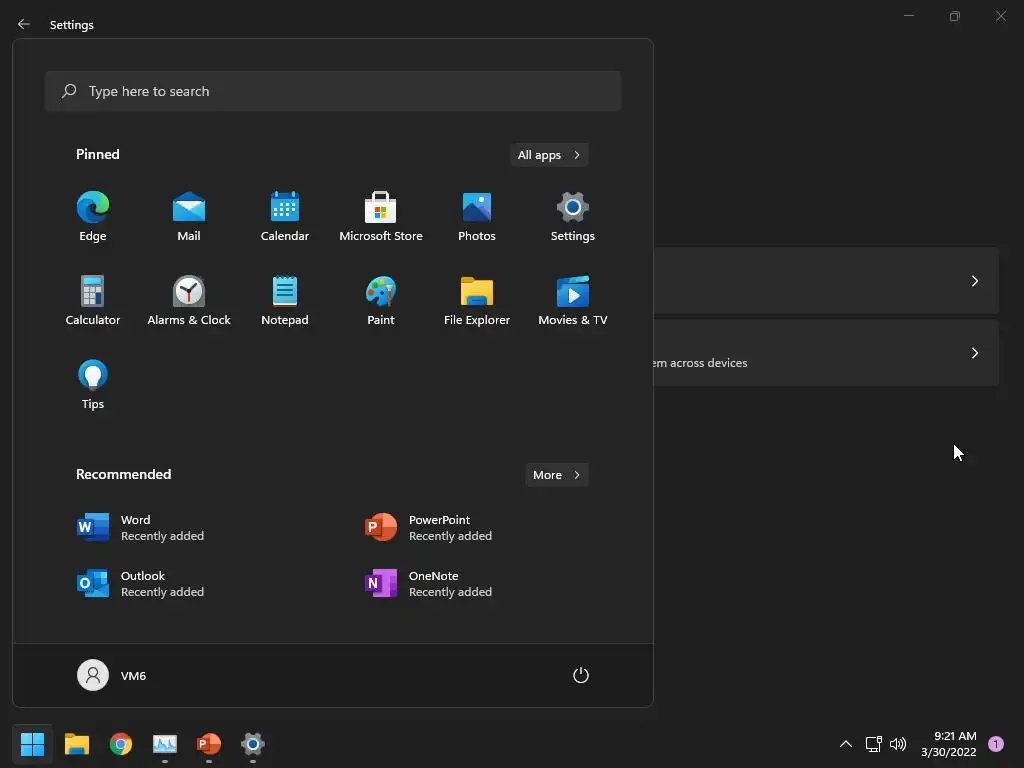
Task: Open the Calendar pinned app
Action: 285,217
